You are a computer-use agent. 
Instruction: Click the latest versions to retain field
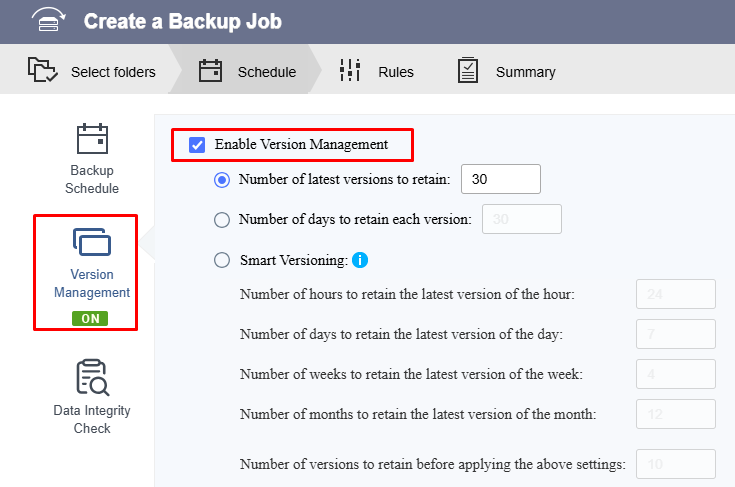[501, 179]
